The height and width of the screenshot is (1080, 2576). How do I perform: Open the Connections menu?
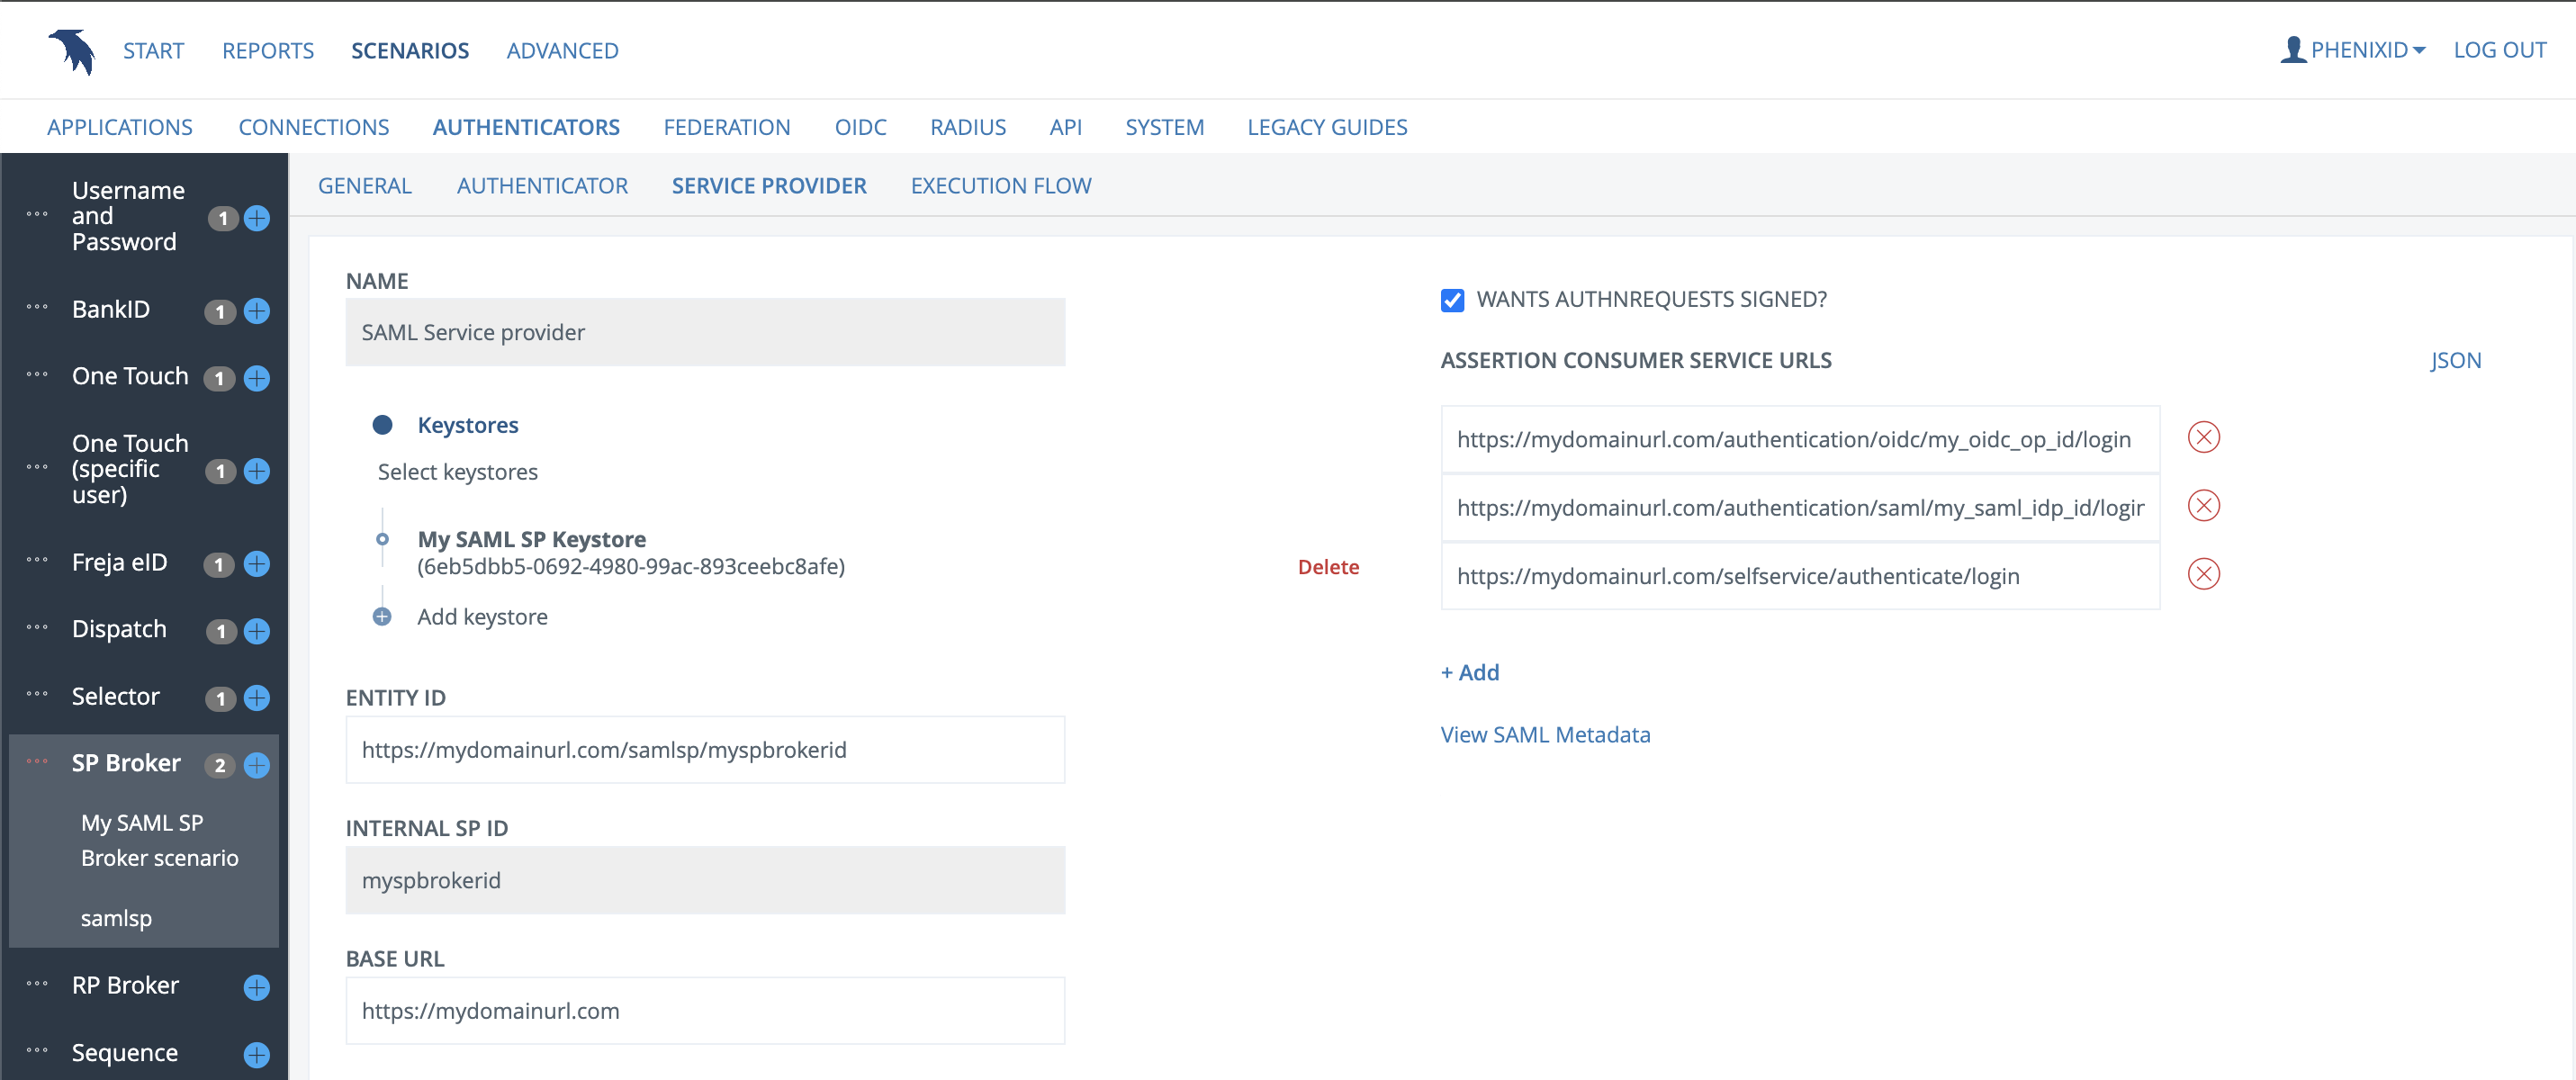(314, 127)
